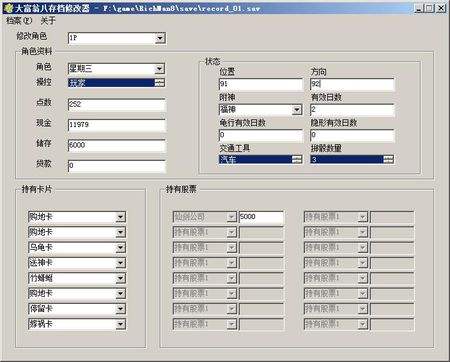Focus the 隐形有效日数 input field
The image size is (450, 362).
click(352, 135)
